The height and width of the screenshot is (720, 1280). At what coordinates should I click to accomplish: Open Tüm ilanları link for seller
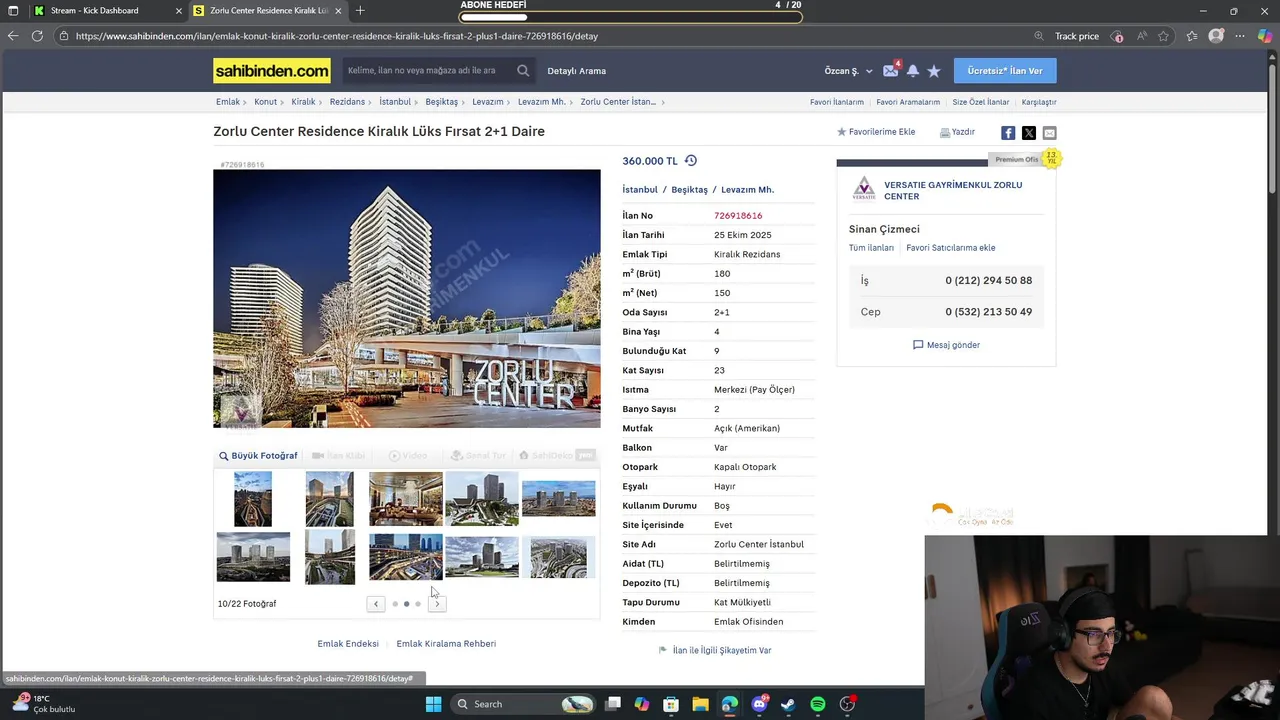coord(871,248)
